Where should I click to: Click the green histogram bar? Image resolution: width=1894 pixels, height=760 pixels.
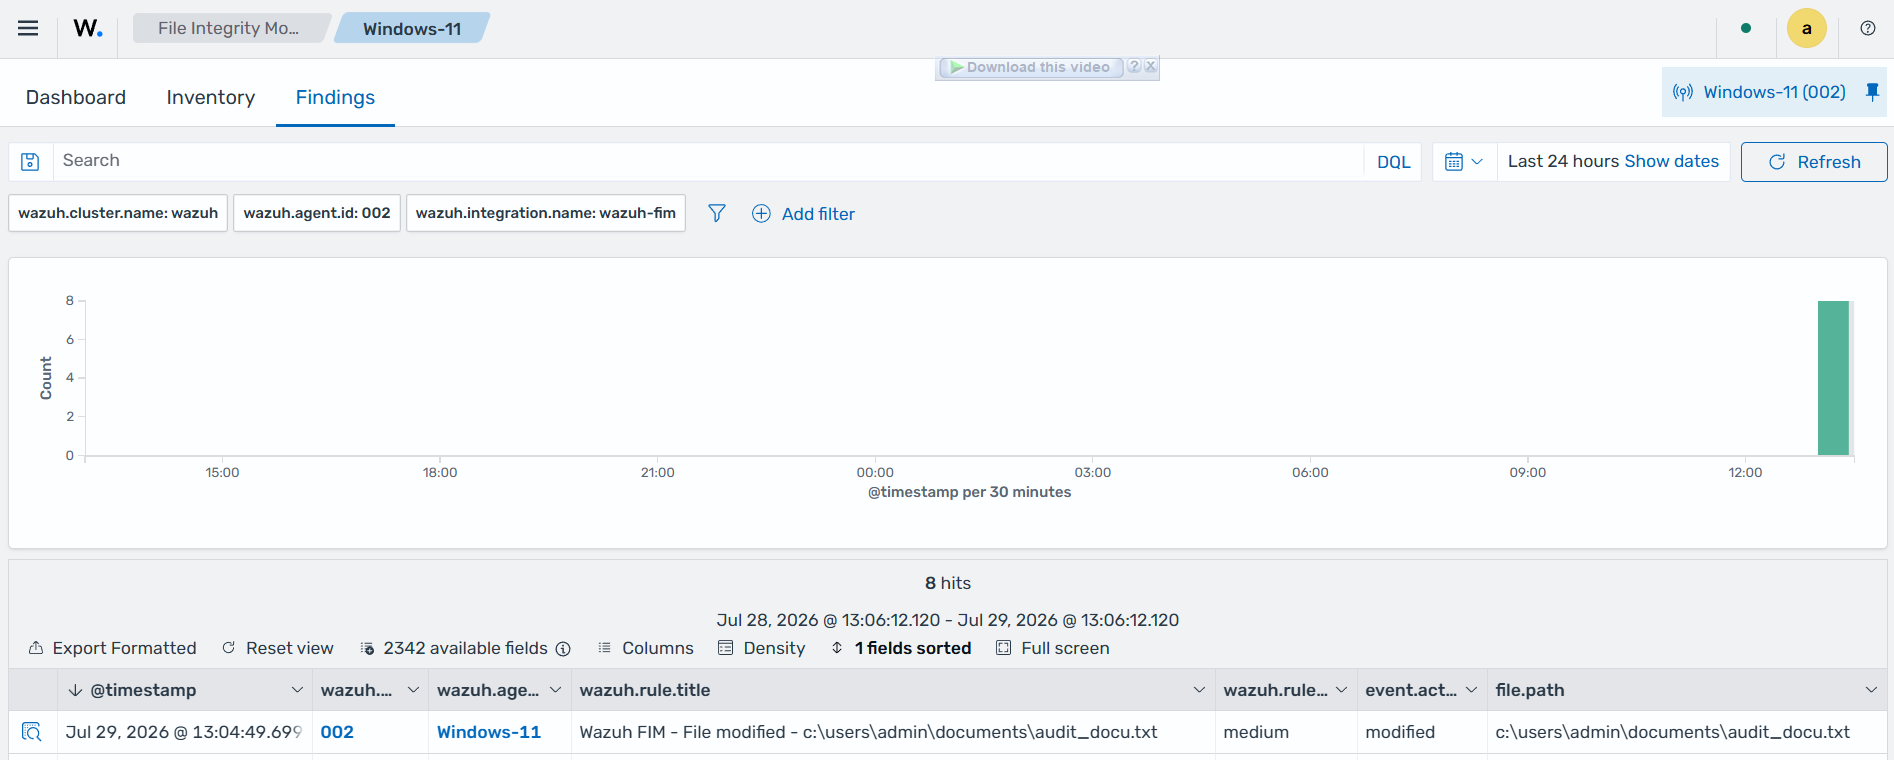coord(1834,378)
